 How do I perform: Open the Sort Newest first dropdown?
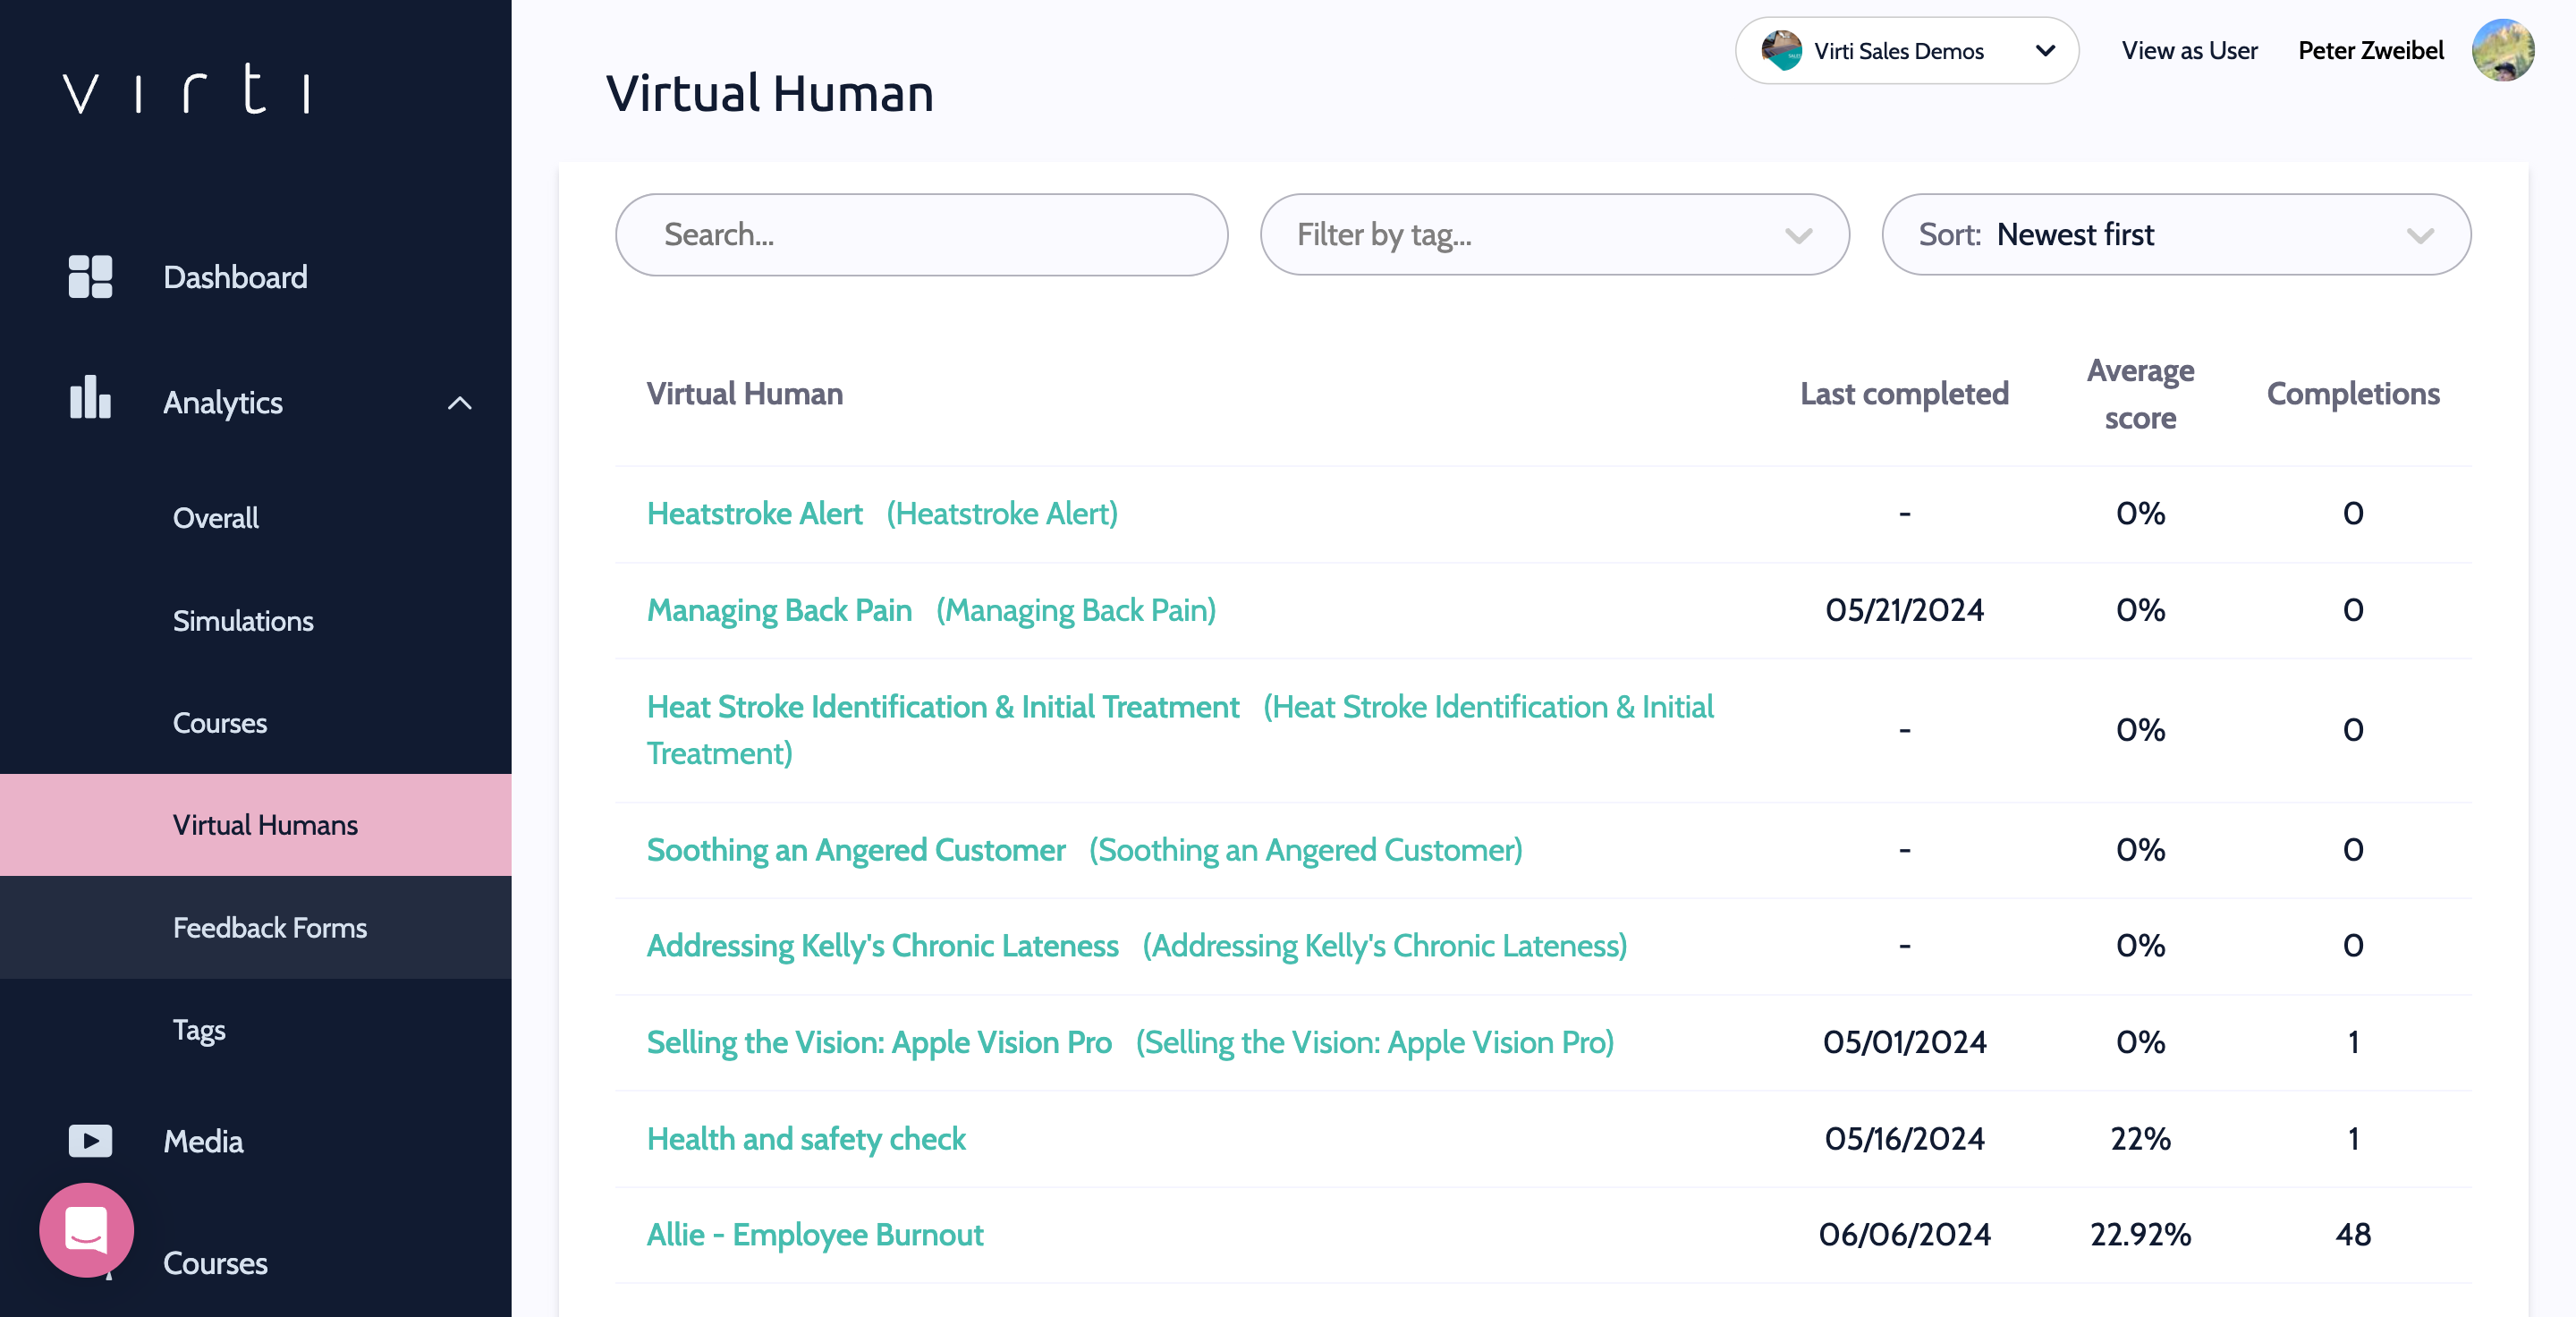(x=2175, y=235)
